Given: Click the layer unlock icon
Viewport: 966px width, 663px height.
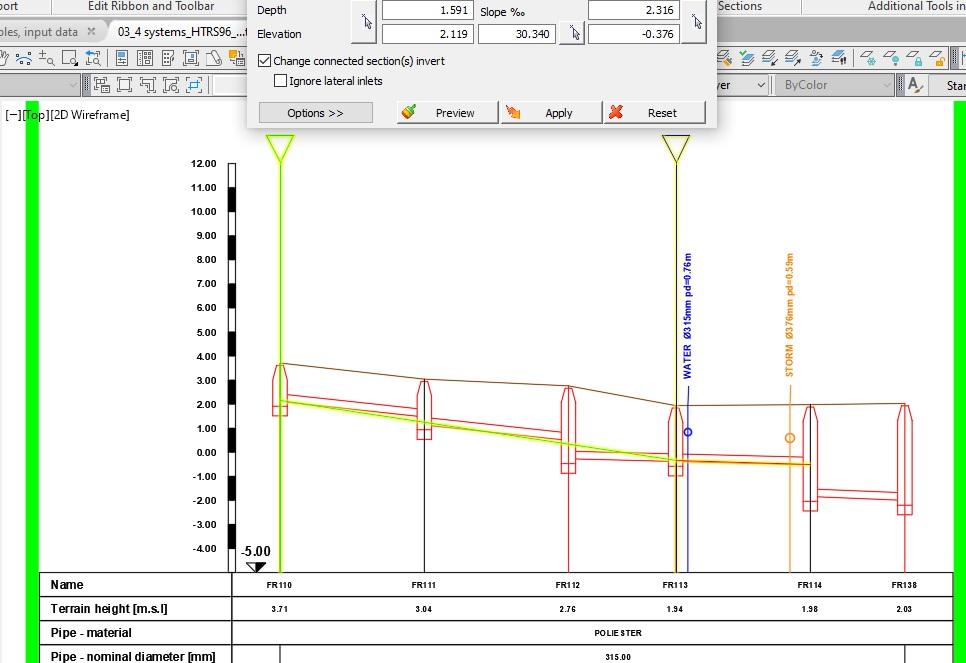Looking at the screenshot, I should point(938,59).
